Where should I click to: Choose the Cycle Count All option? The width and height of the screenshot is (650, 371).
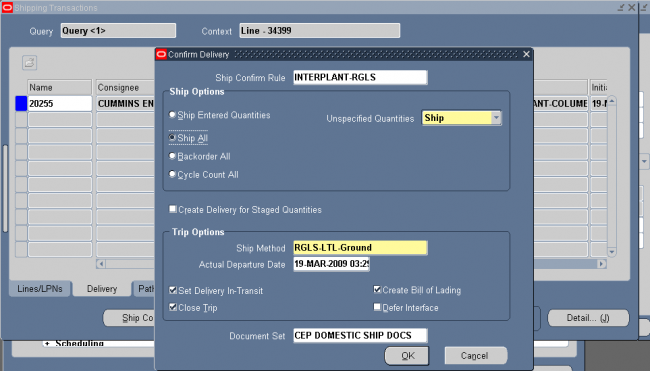click(172, 174)
